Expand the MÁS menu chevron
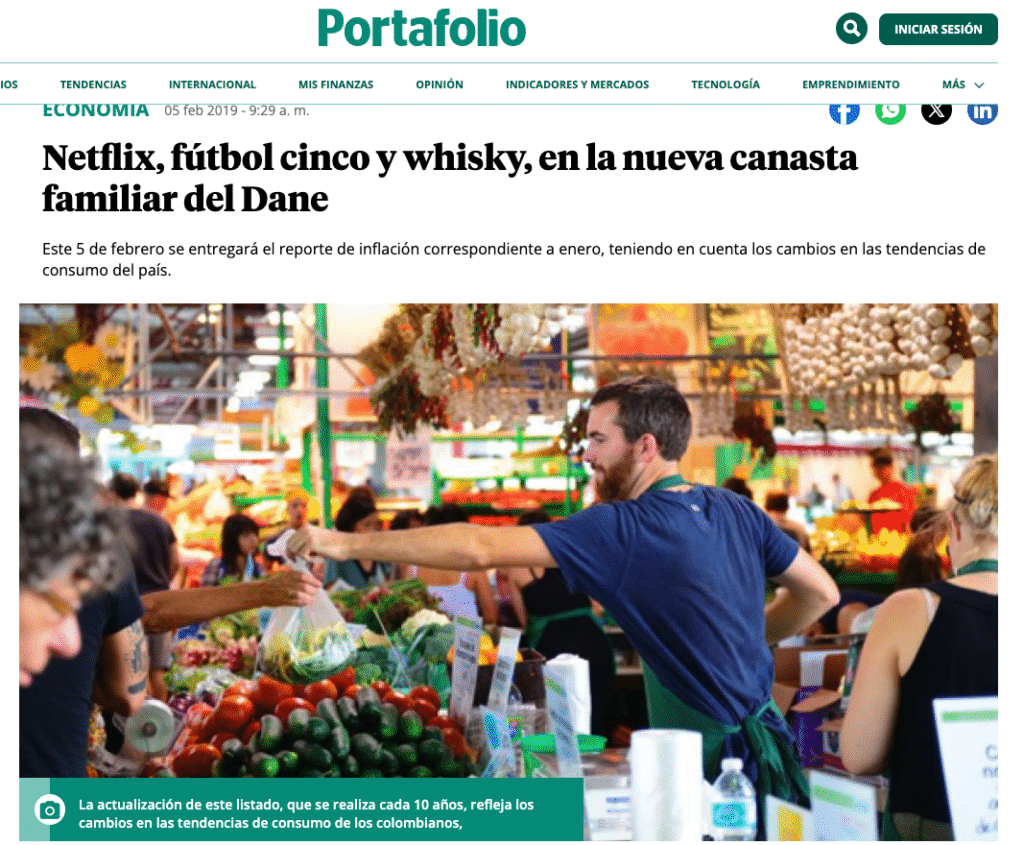 pyautogui.click(x=979, y=85)
